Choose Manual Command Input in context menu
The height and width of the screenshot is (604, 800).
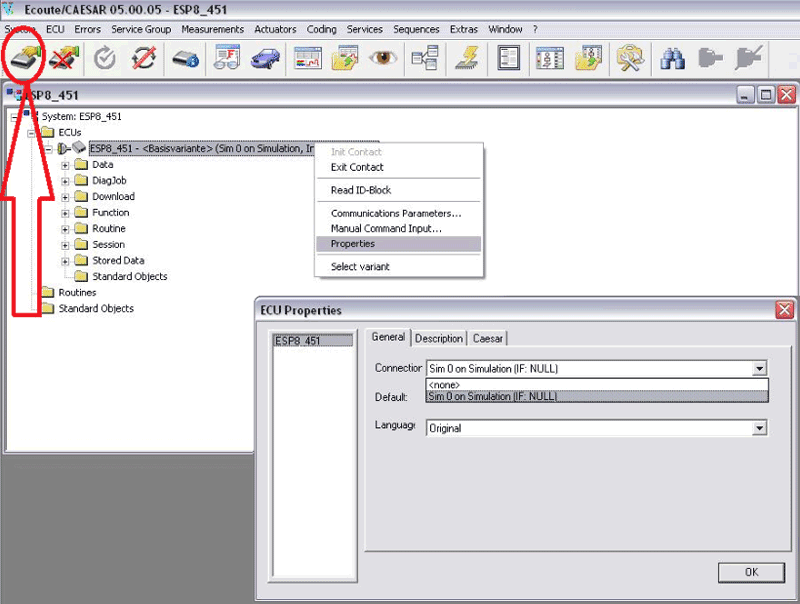point(398,229)
